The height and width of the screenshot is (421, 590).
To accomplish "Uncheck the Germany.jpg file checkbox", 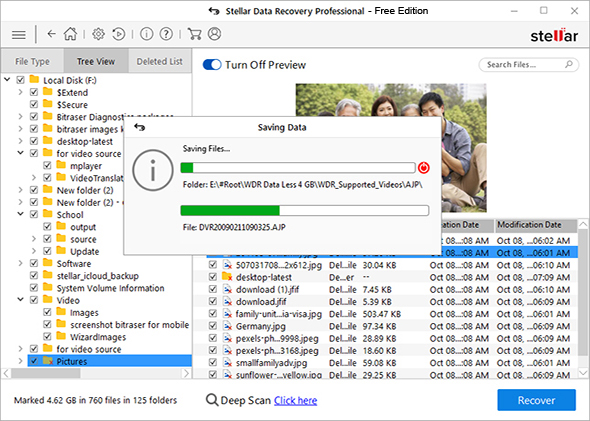I will [x=213, y=326].
